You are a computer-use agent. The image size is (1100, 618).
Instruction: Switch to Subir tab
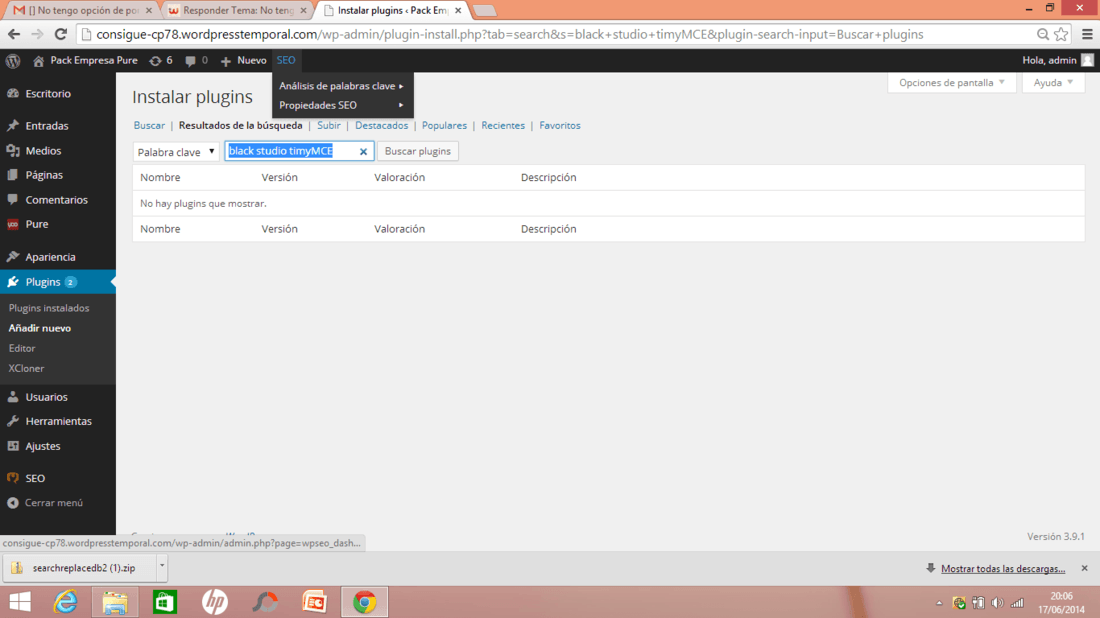coord(328,126)
